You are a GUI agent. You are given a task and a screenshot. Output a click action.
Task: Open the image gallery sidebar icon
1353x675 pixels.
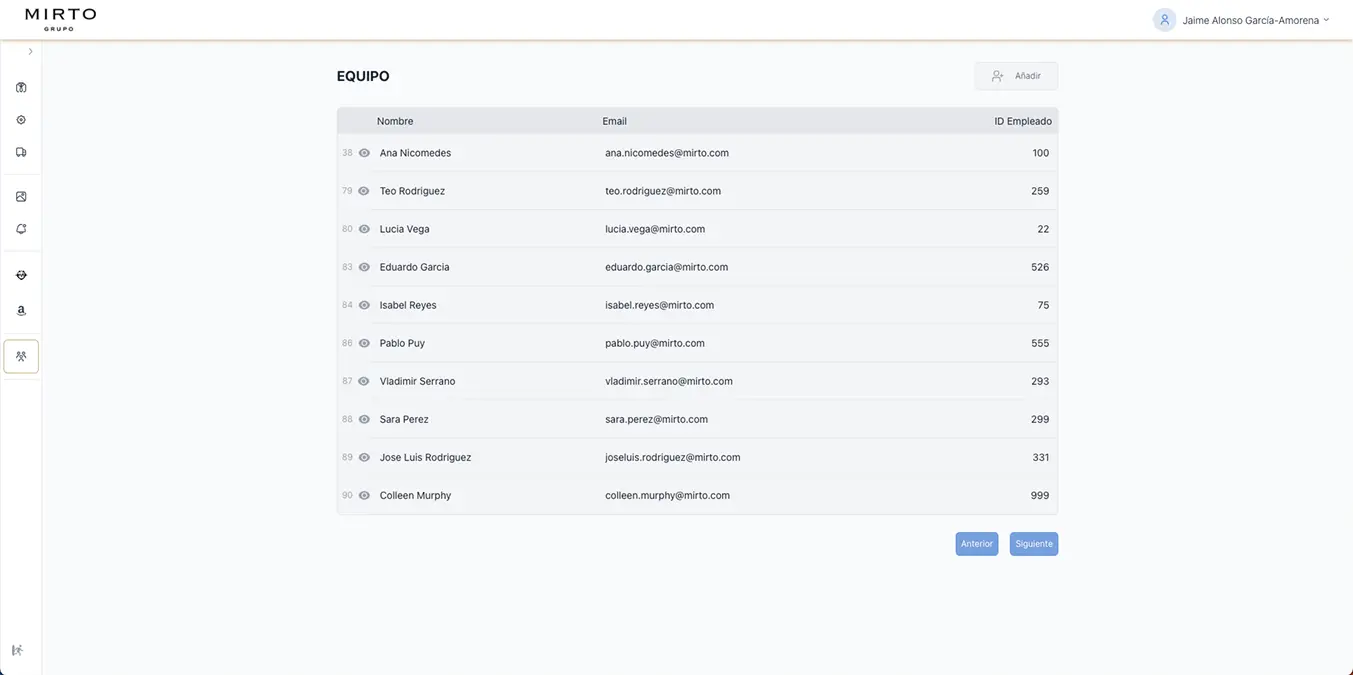coord(21,197)
